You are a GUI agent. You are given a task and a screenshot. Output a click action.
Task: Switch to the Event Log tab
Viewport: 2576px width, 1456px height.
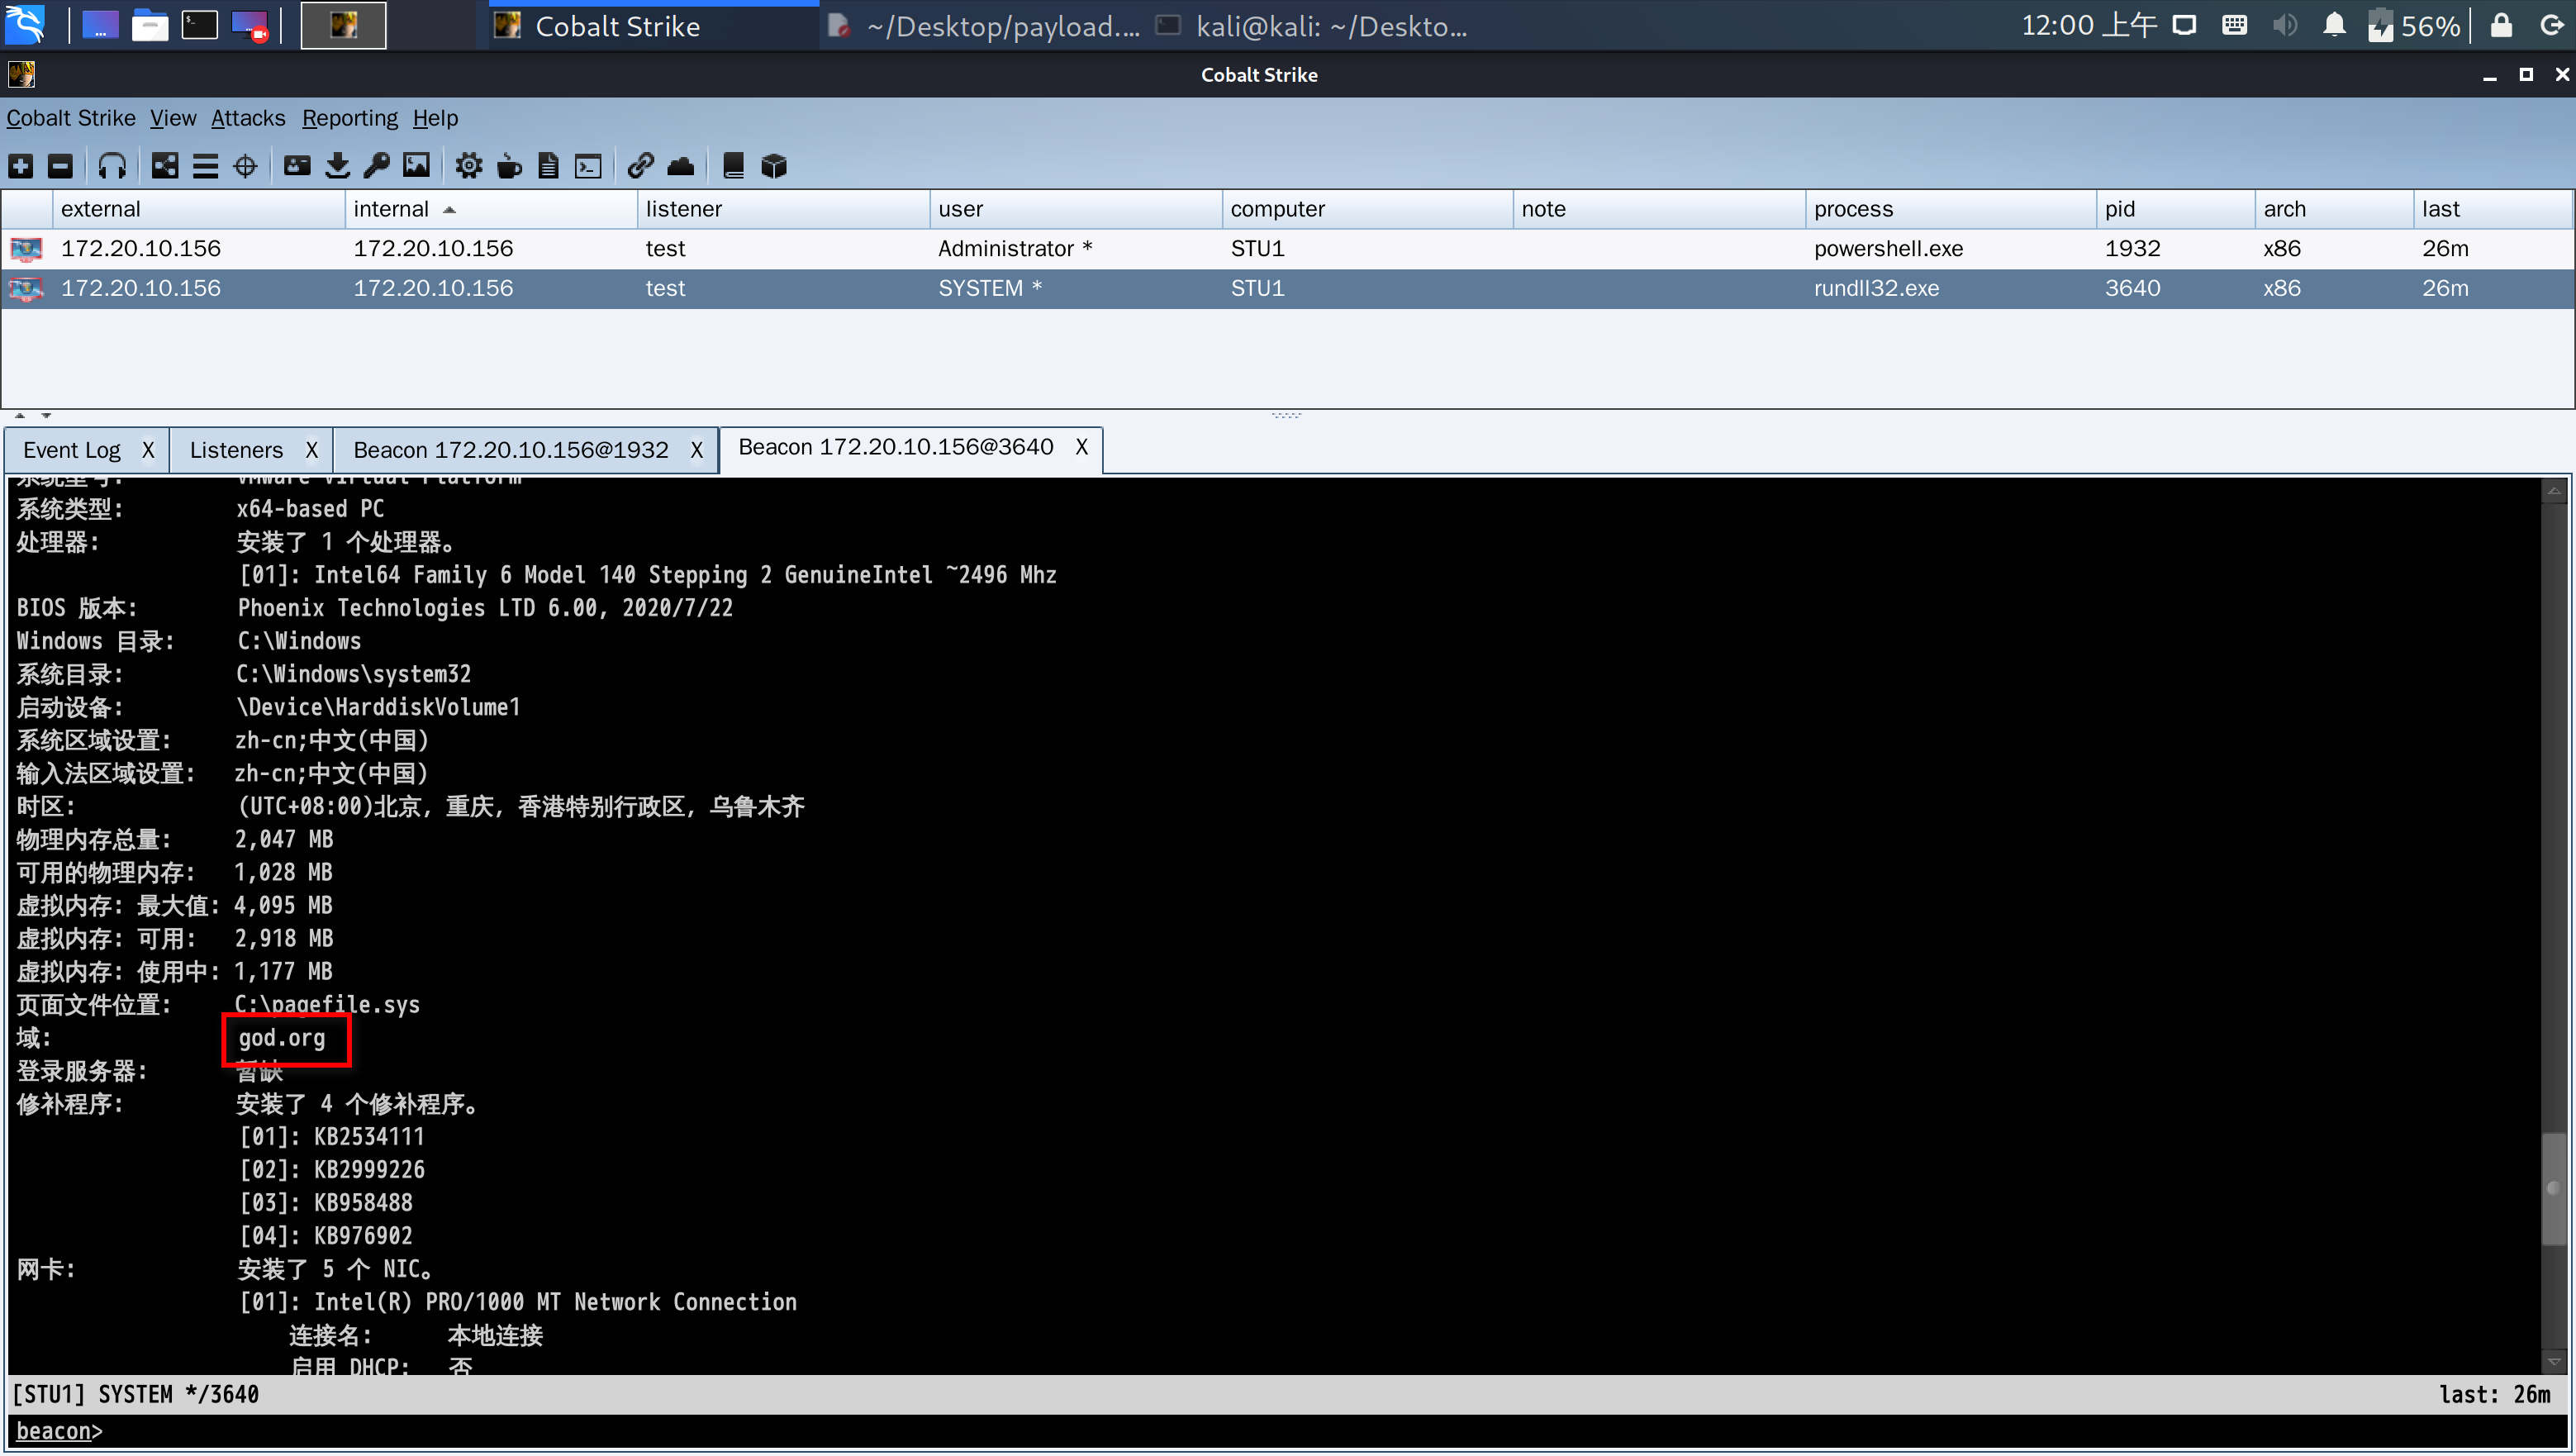[x=72, y=450]
